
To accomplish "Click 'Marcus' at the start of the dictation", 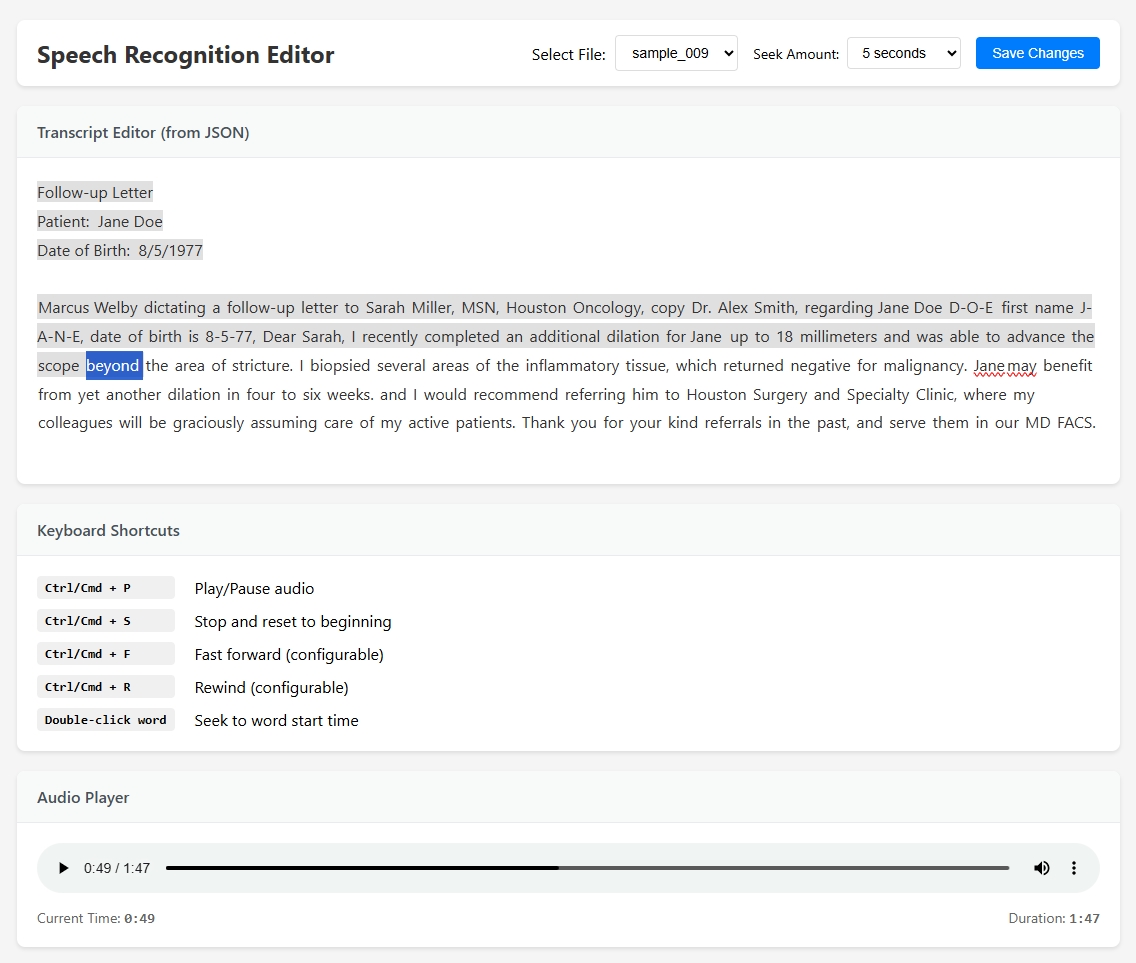I will 63,308.
